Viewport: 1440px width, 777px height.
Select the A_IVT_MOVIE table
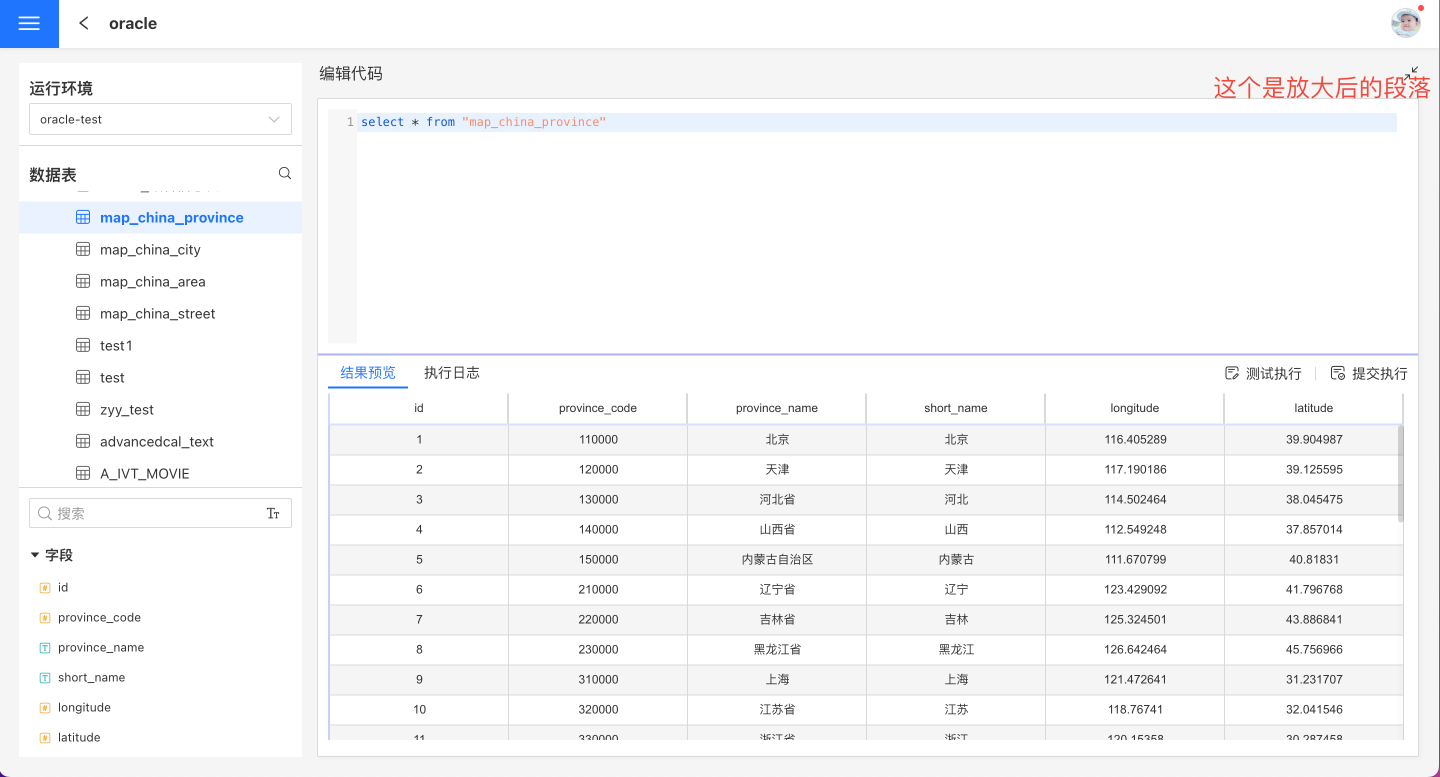point(144,474)
